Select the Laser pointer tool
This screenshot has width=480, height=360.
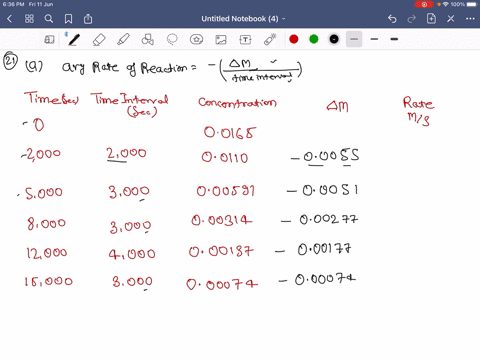[270, 39]
